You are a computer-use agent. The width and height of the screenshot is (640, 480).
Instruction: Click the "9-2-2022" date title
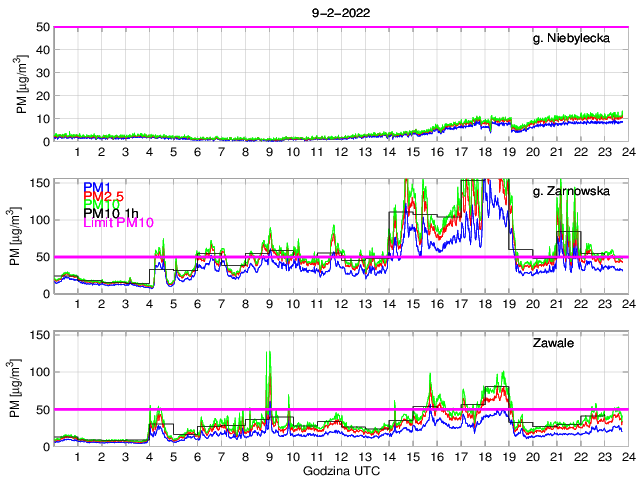pyautogui.click(x=340, y=15)
